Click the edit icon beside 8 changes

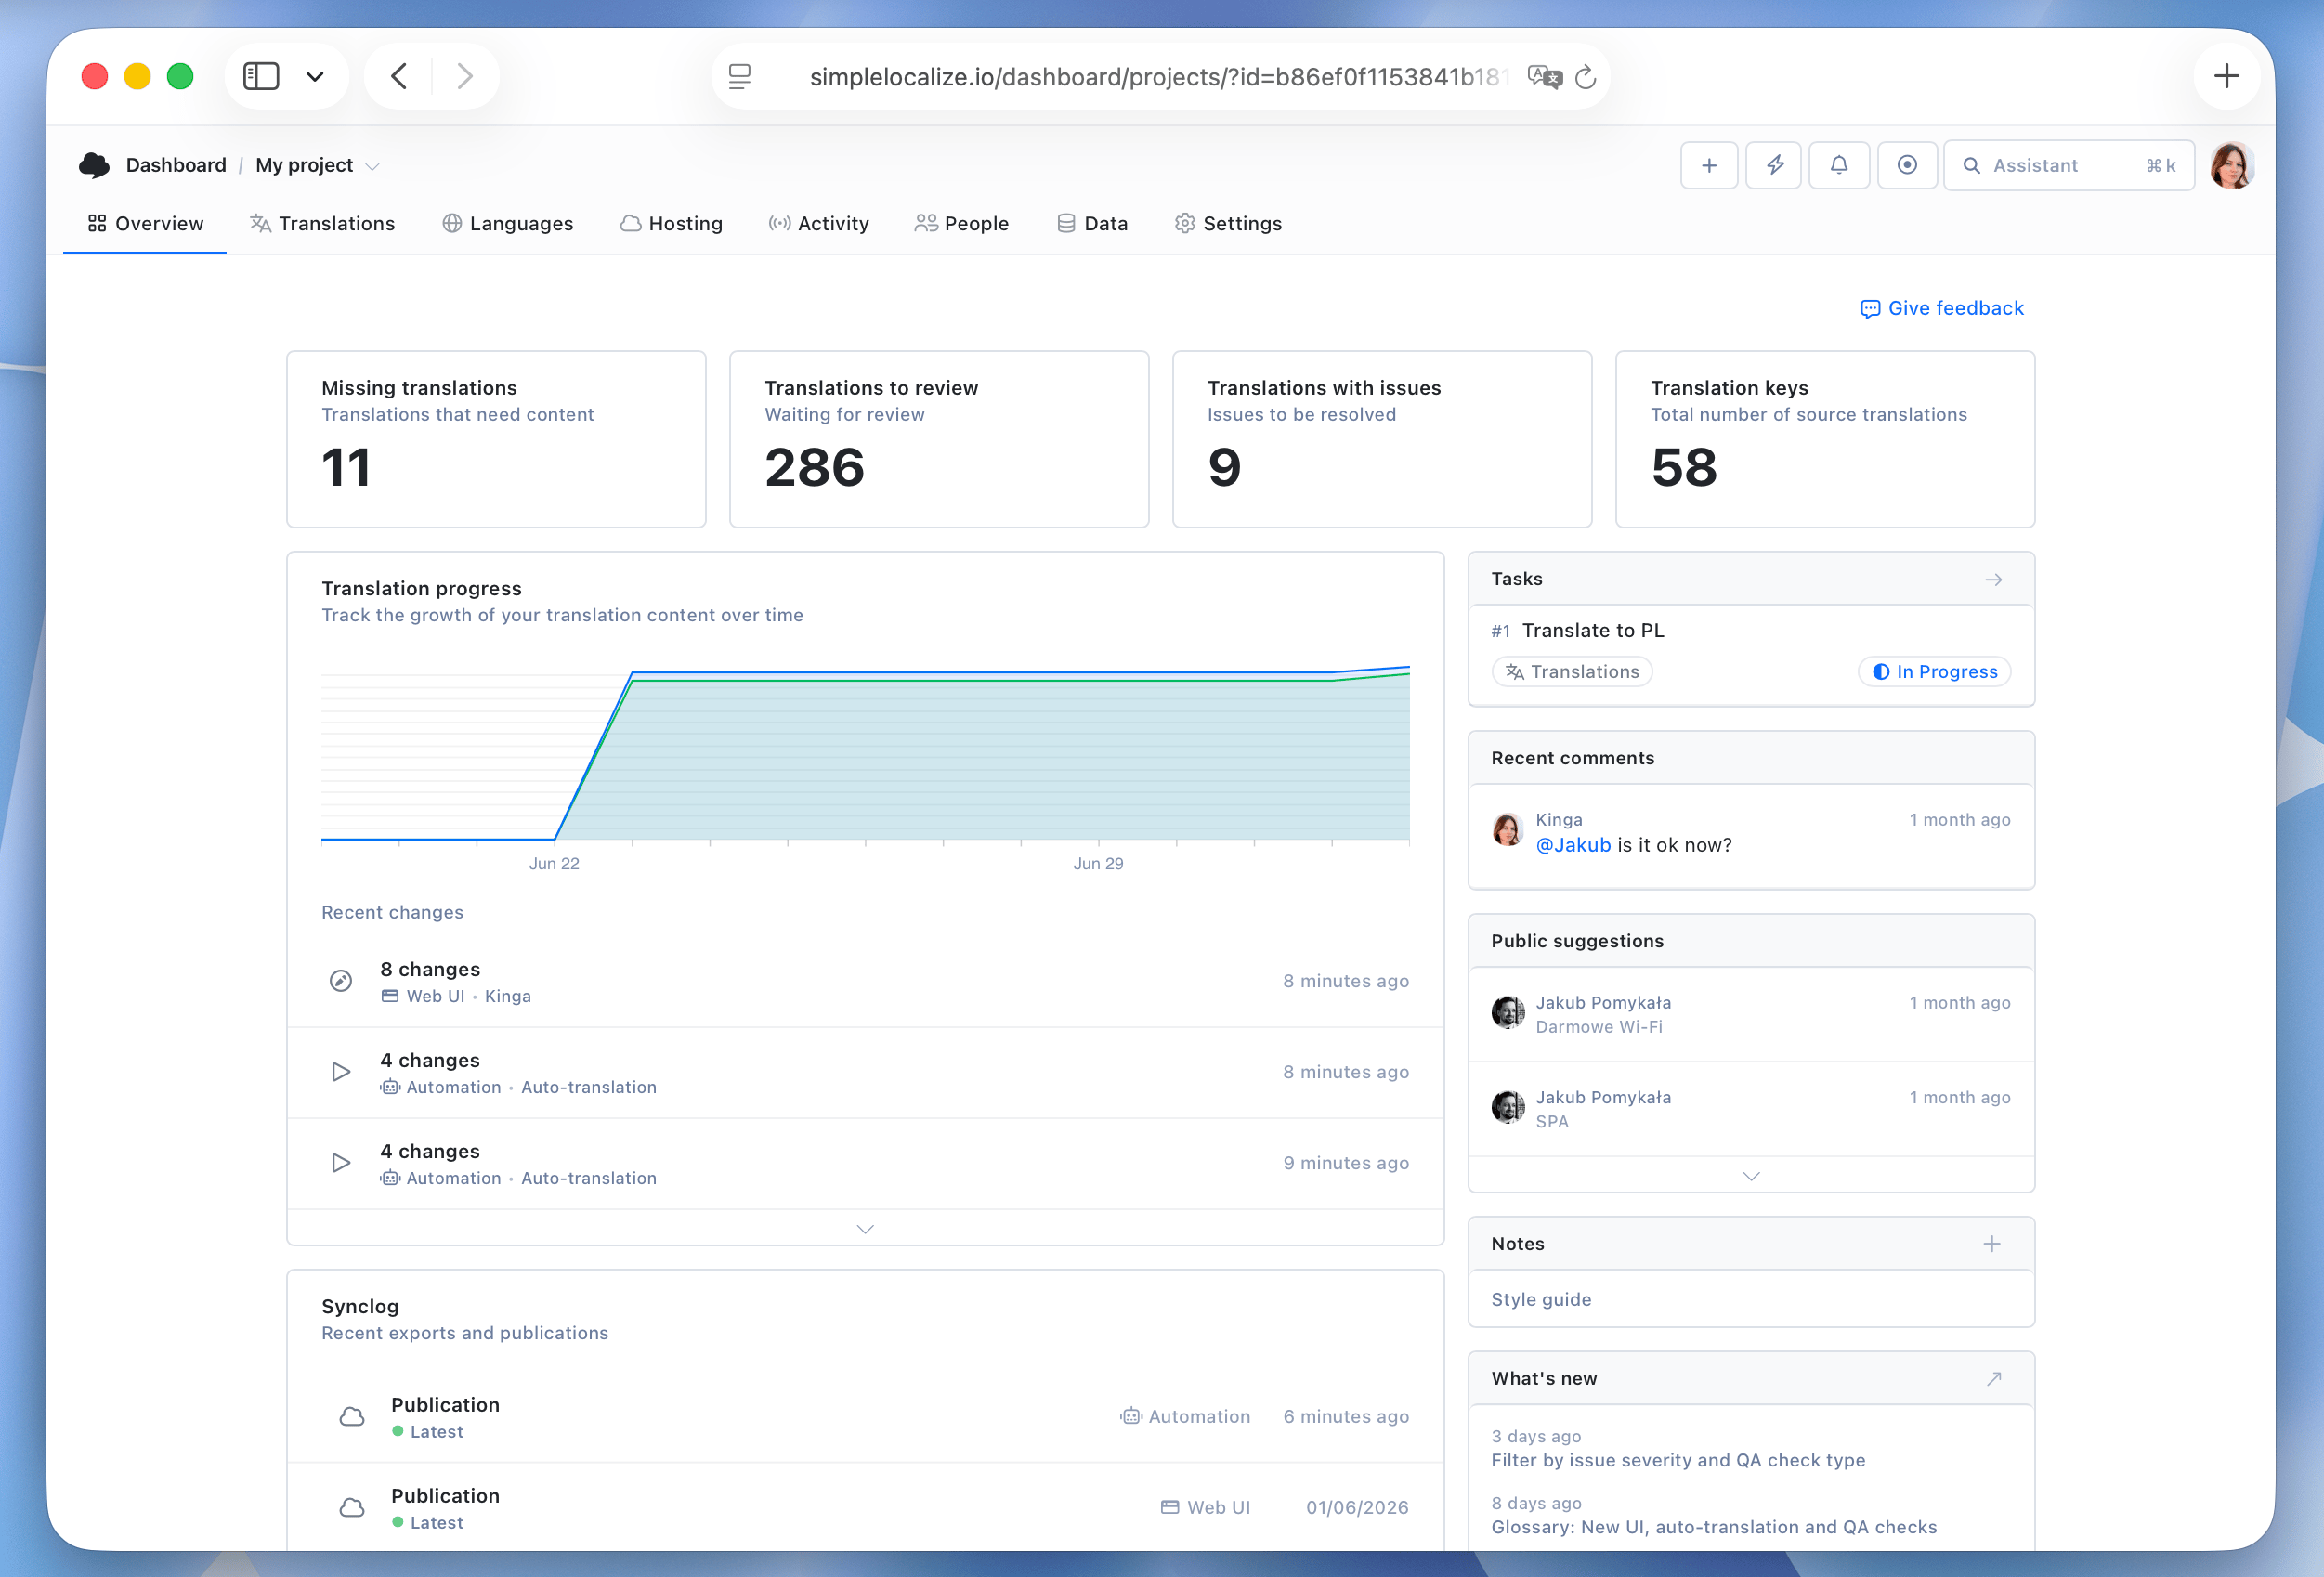click(x=341, y=981)
